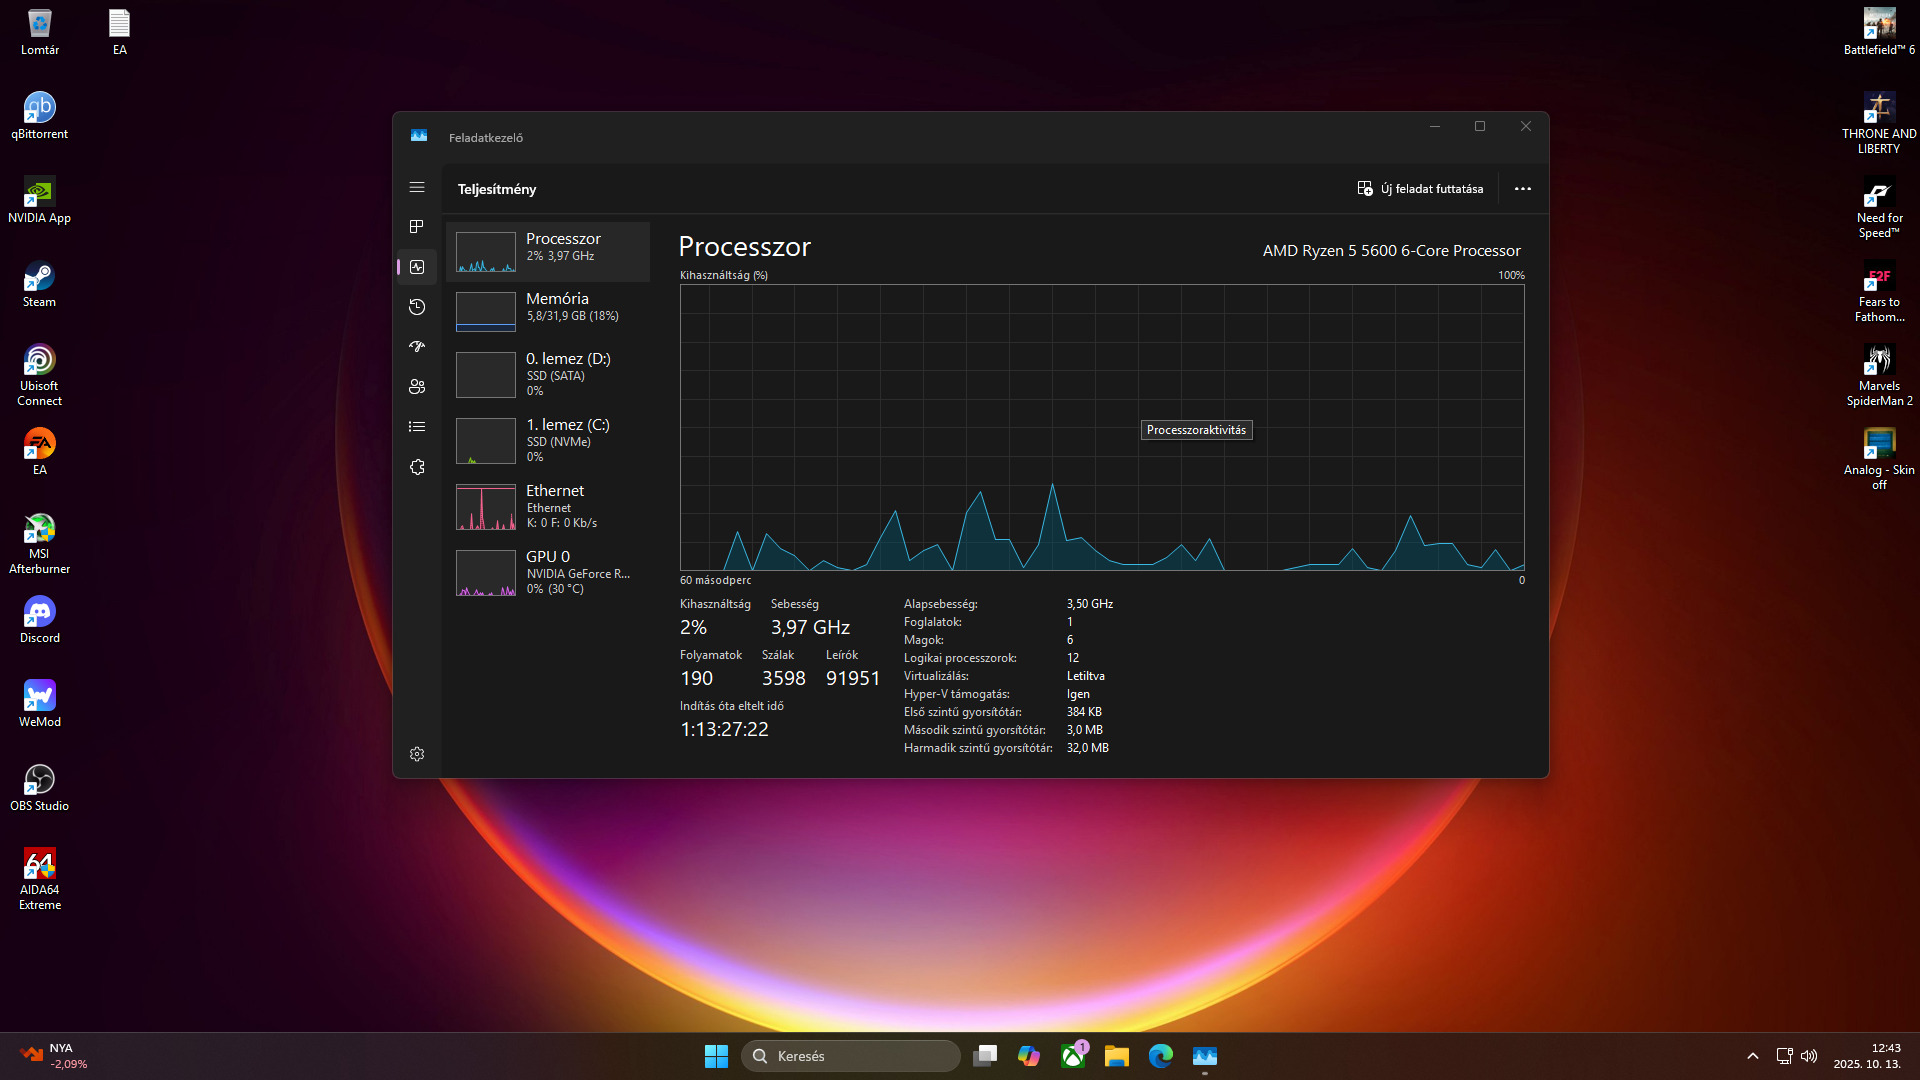Select the Ethernet performance entry

[548, 506]
